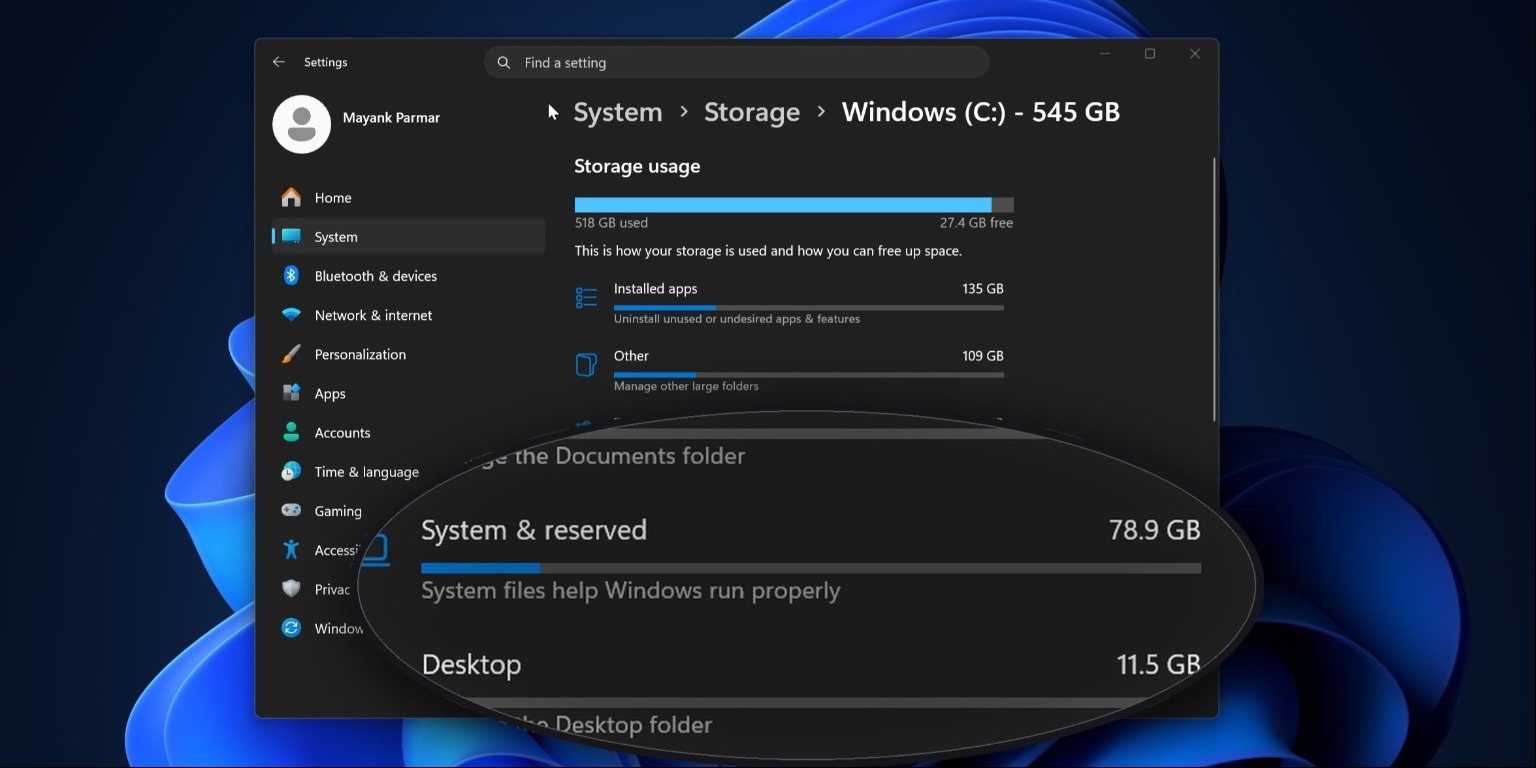The width and height of the screenshot is (1536, 768).
Task: Click the Mayank Parmar user name
Action: coord(391,117)
